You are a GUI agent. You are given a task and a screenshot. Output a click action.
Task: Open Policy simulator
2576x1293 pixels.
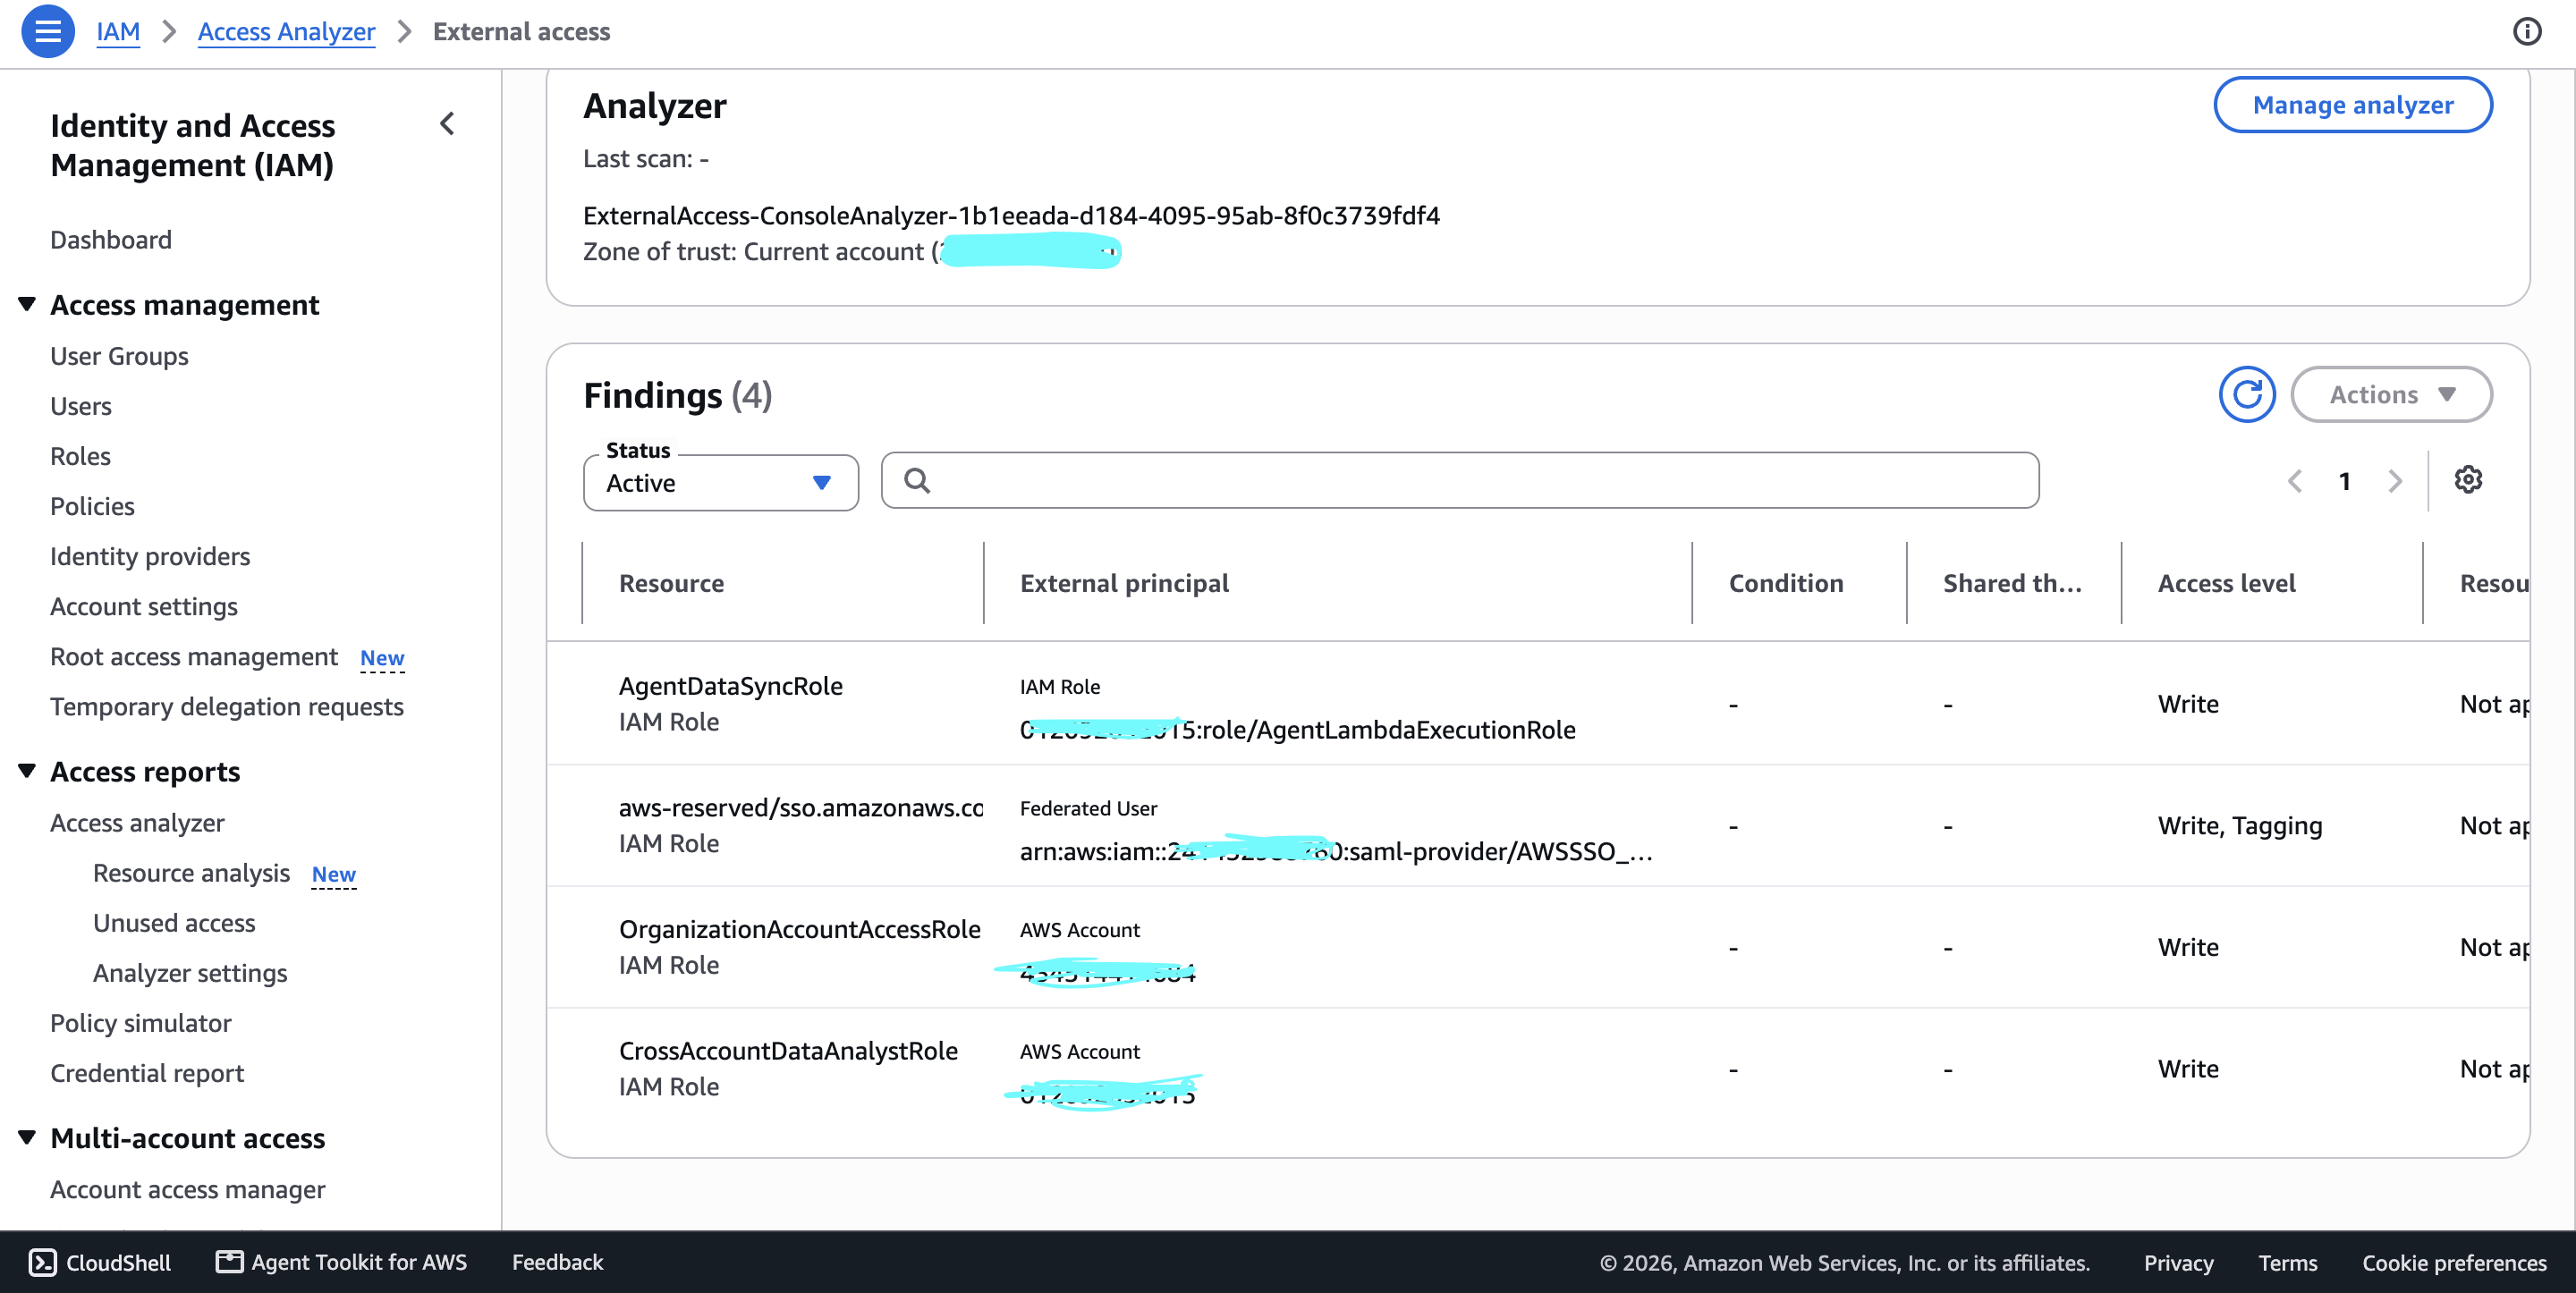tap(141, 1022)
